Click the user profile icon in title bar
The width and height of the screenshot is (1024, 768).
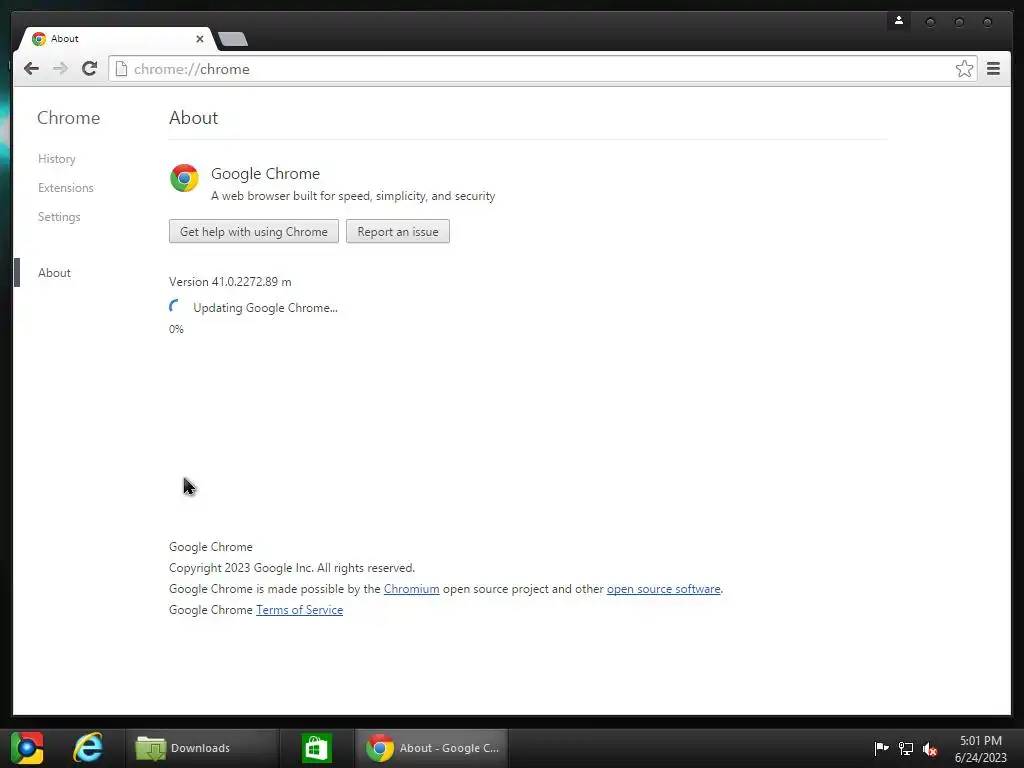coord(899,21)
